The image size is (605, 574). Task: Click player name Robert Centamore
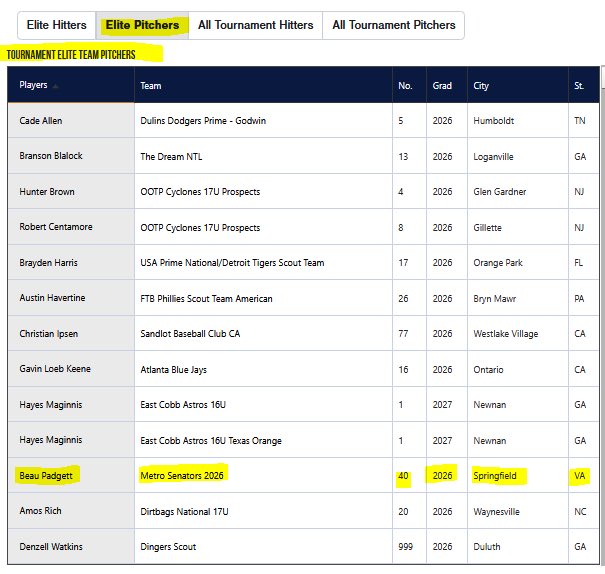tap(56, 227)
